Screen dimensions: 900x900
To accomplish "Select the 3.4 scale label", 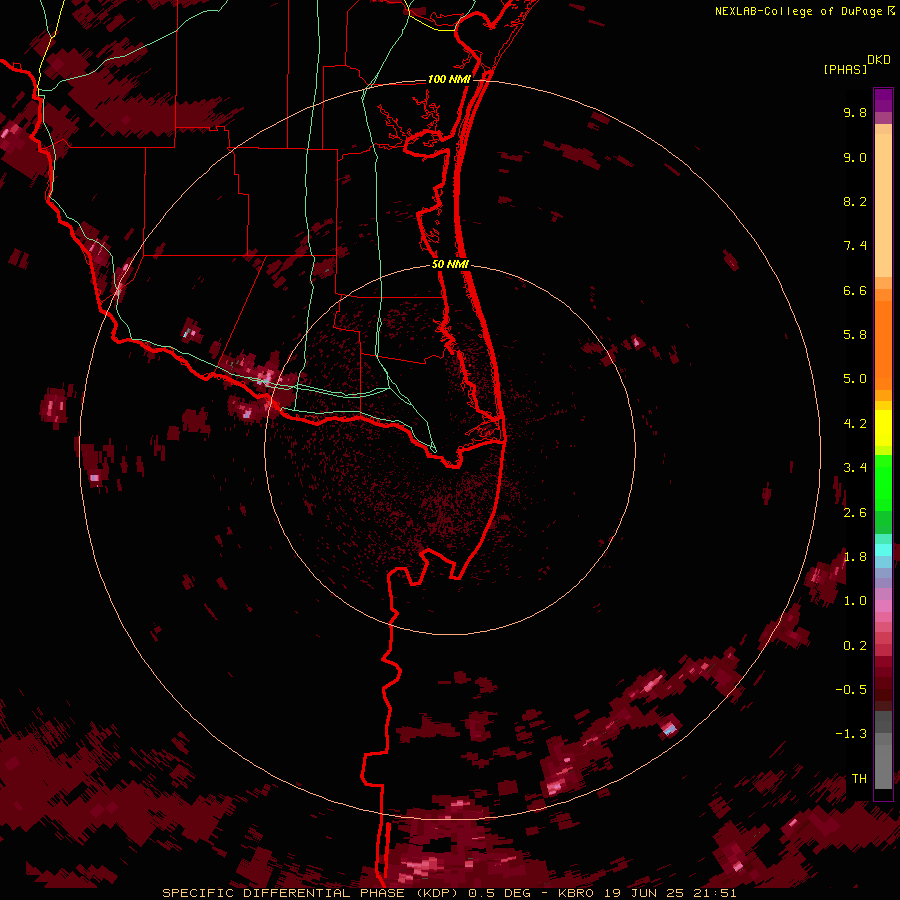I will (x=855, y=468).
